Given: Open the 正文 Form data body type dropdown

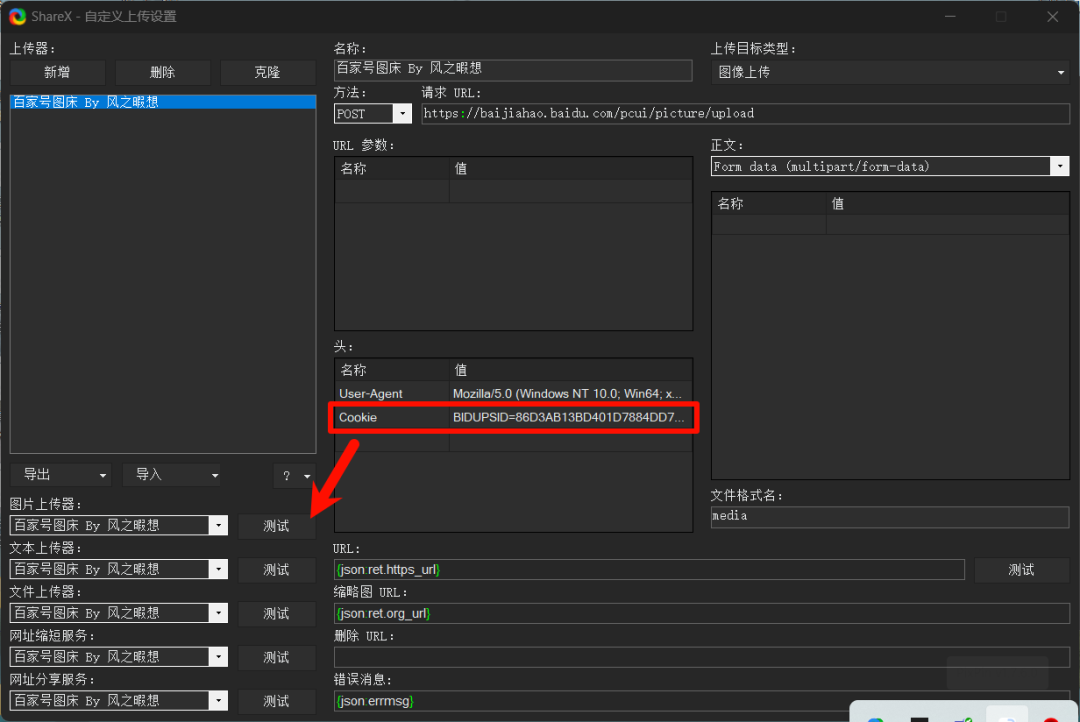Looking at the screenshot, I should point(1059,166).
